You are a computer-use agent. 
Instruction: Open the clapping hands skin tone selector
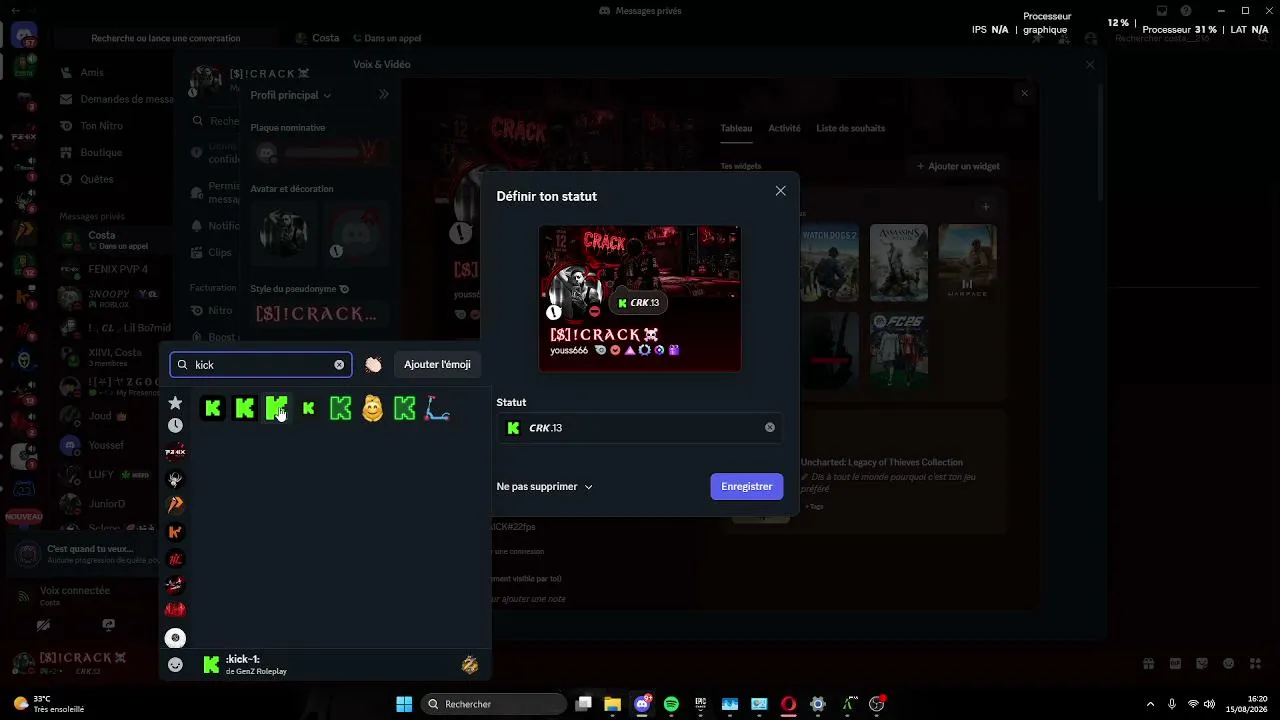pyautogui.click(x=373, y=365)
